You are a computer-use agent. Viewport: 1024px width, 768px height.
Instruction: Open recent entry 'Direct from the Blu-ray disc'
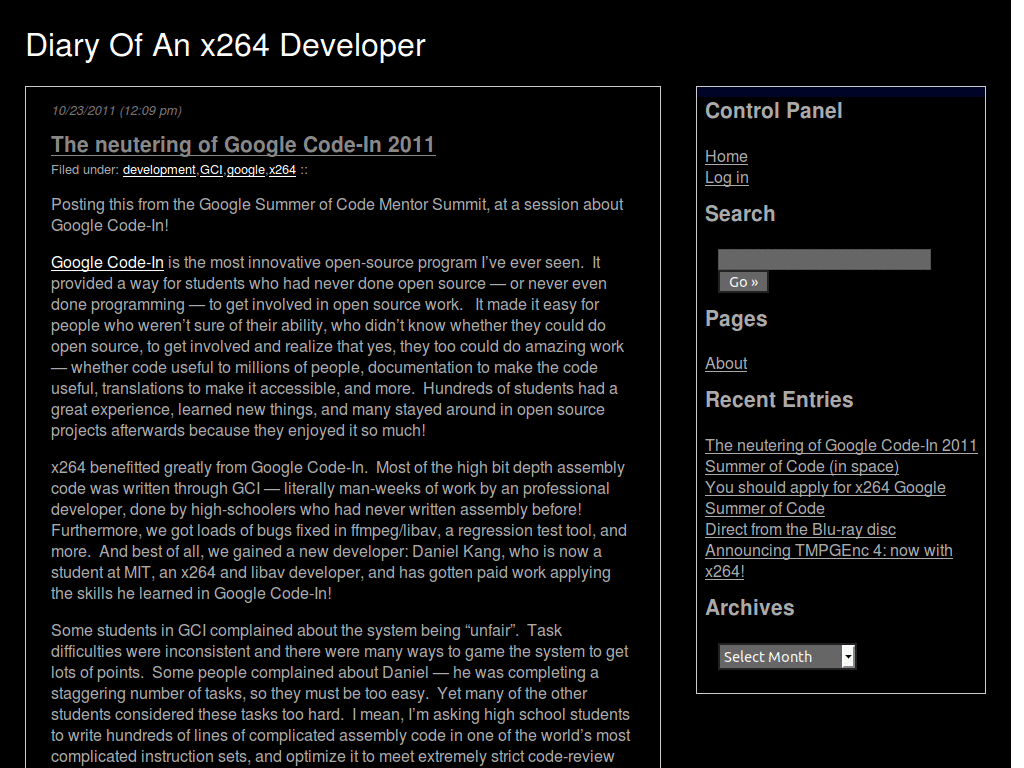801,530
